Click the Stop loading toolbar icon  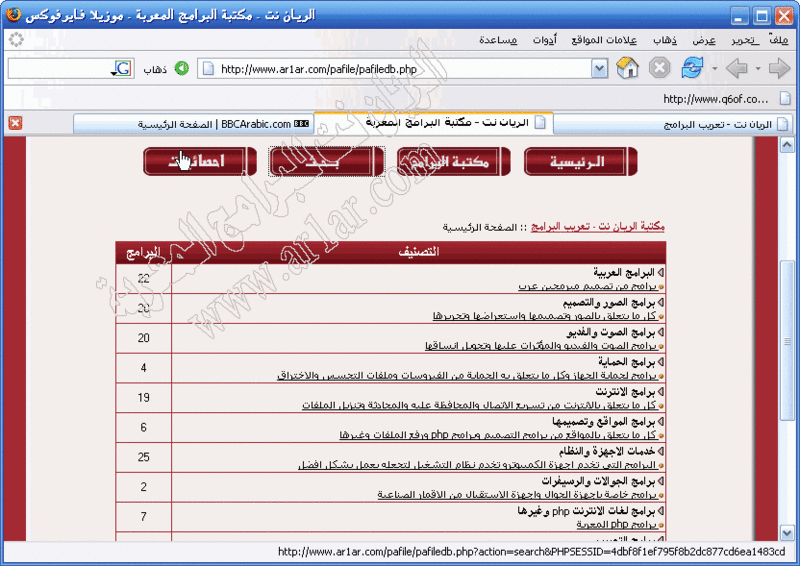click(659, 68)
